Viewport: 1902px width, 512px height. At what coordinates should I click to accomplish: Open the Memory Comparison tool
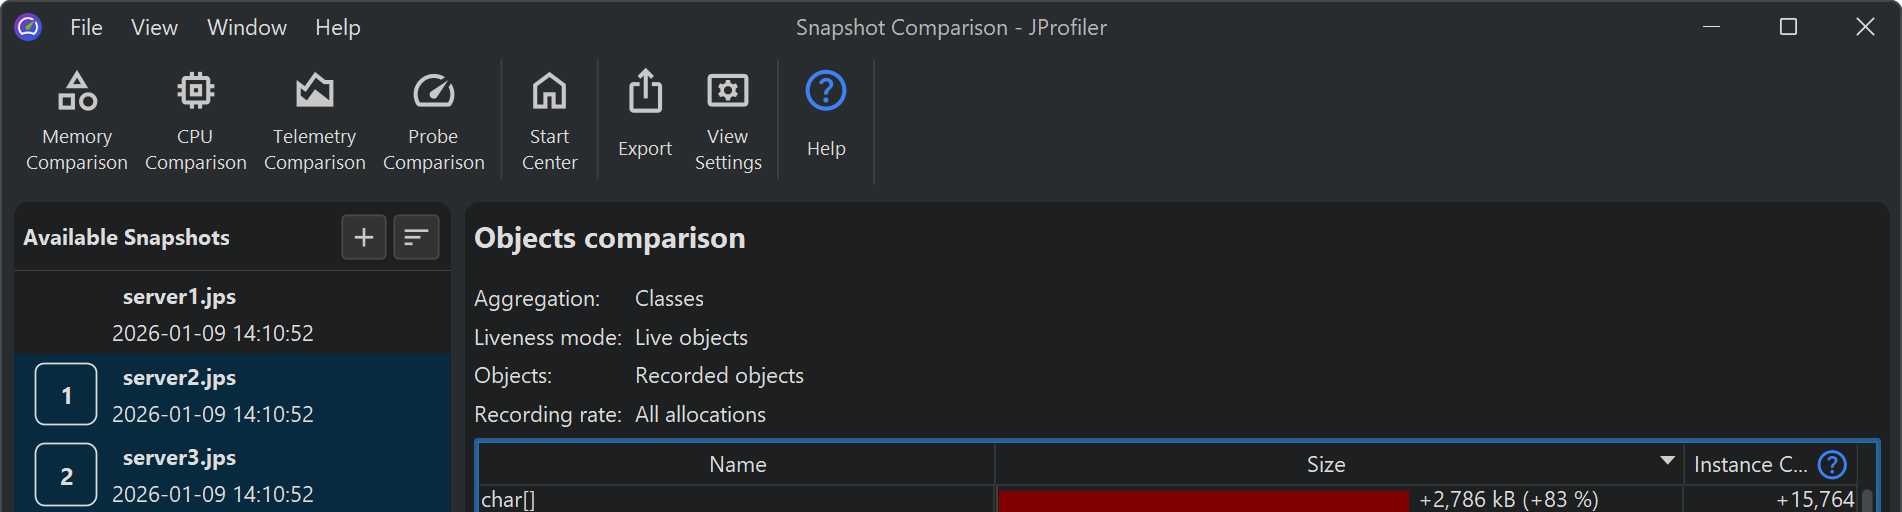point(77,120)
